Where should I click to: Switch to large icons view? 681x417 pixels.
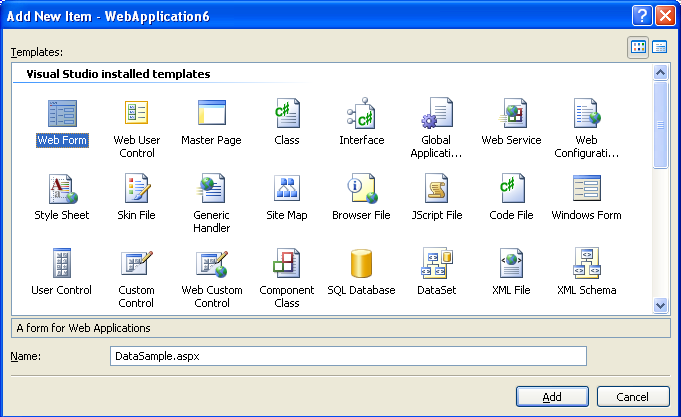pyautogui.click(x=638, y=47)
